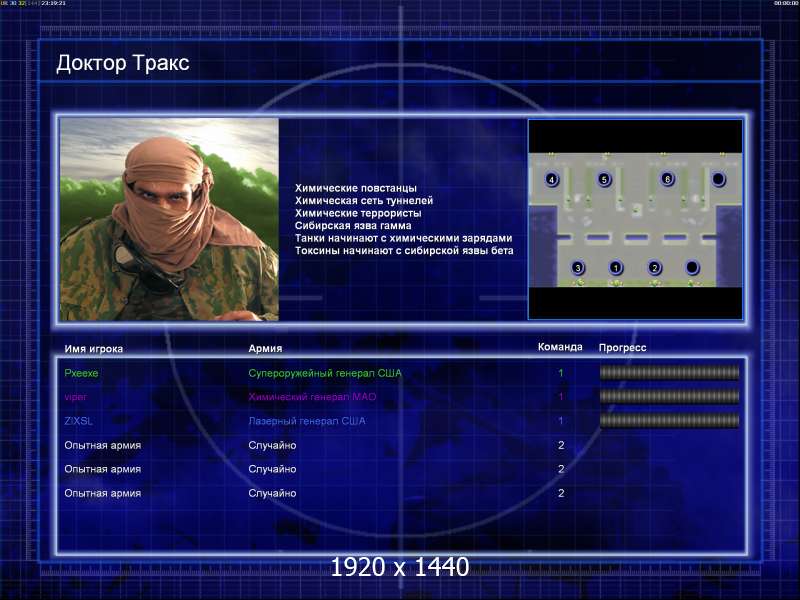800x600 pixels.
Task: Click 'Суперoружейный генерал США' army entry
Action: (x=325, y=373)
